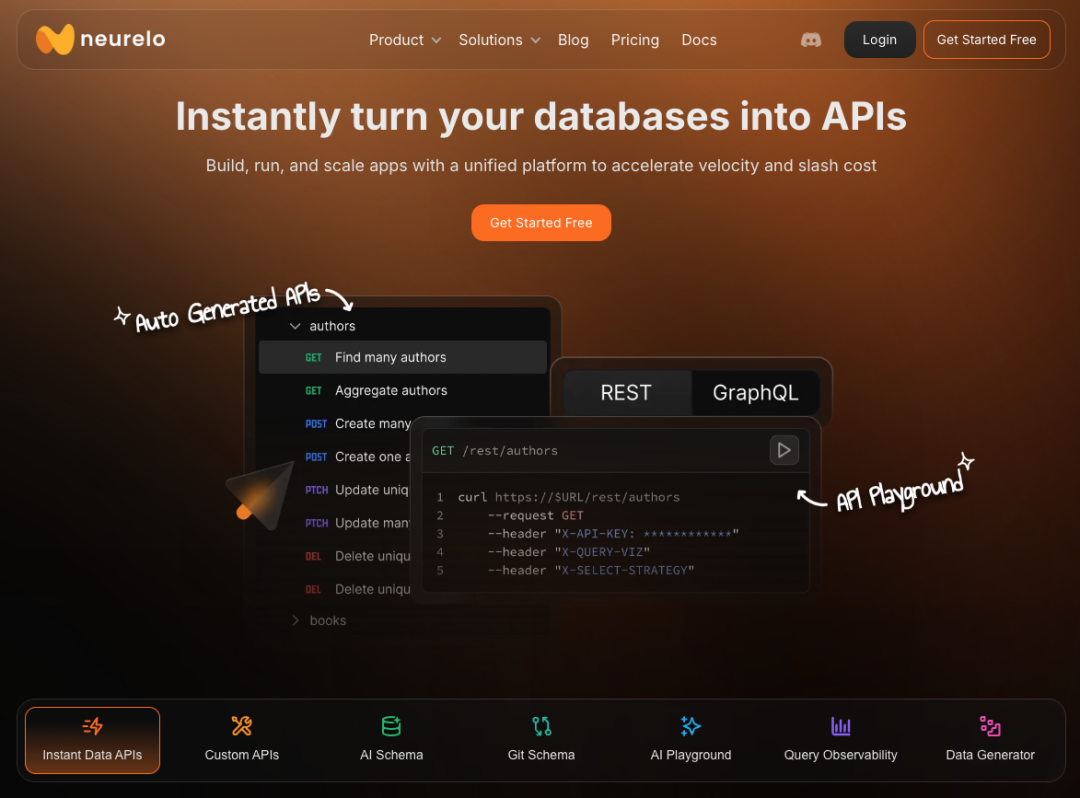Open the Product dropdown menu
The image size is (1080, 798).
[x=405, y=40]
